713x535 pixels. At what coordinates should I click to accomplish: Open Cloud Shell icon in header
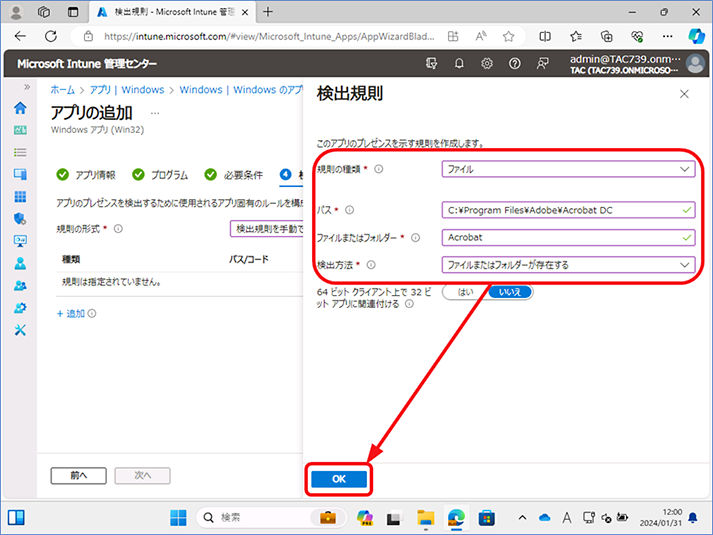(x=431, y=64)
